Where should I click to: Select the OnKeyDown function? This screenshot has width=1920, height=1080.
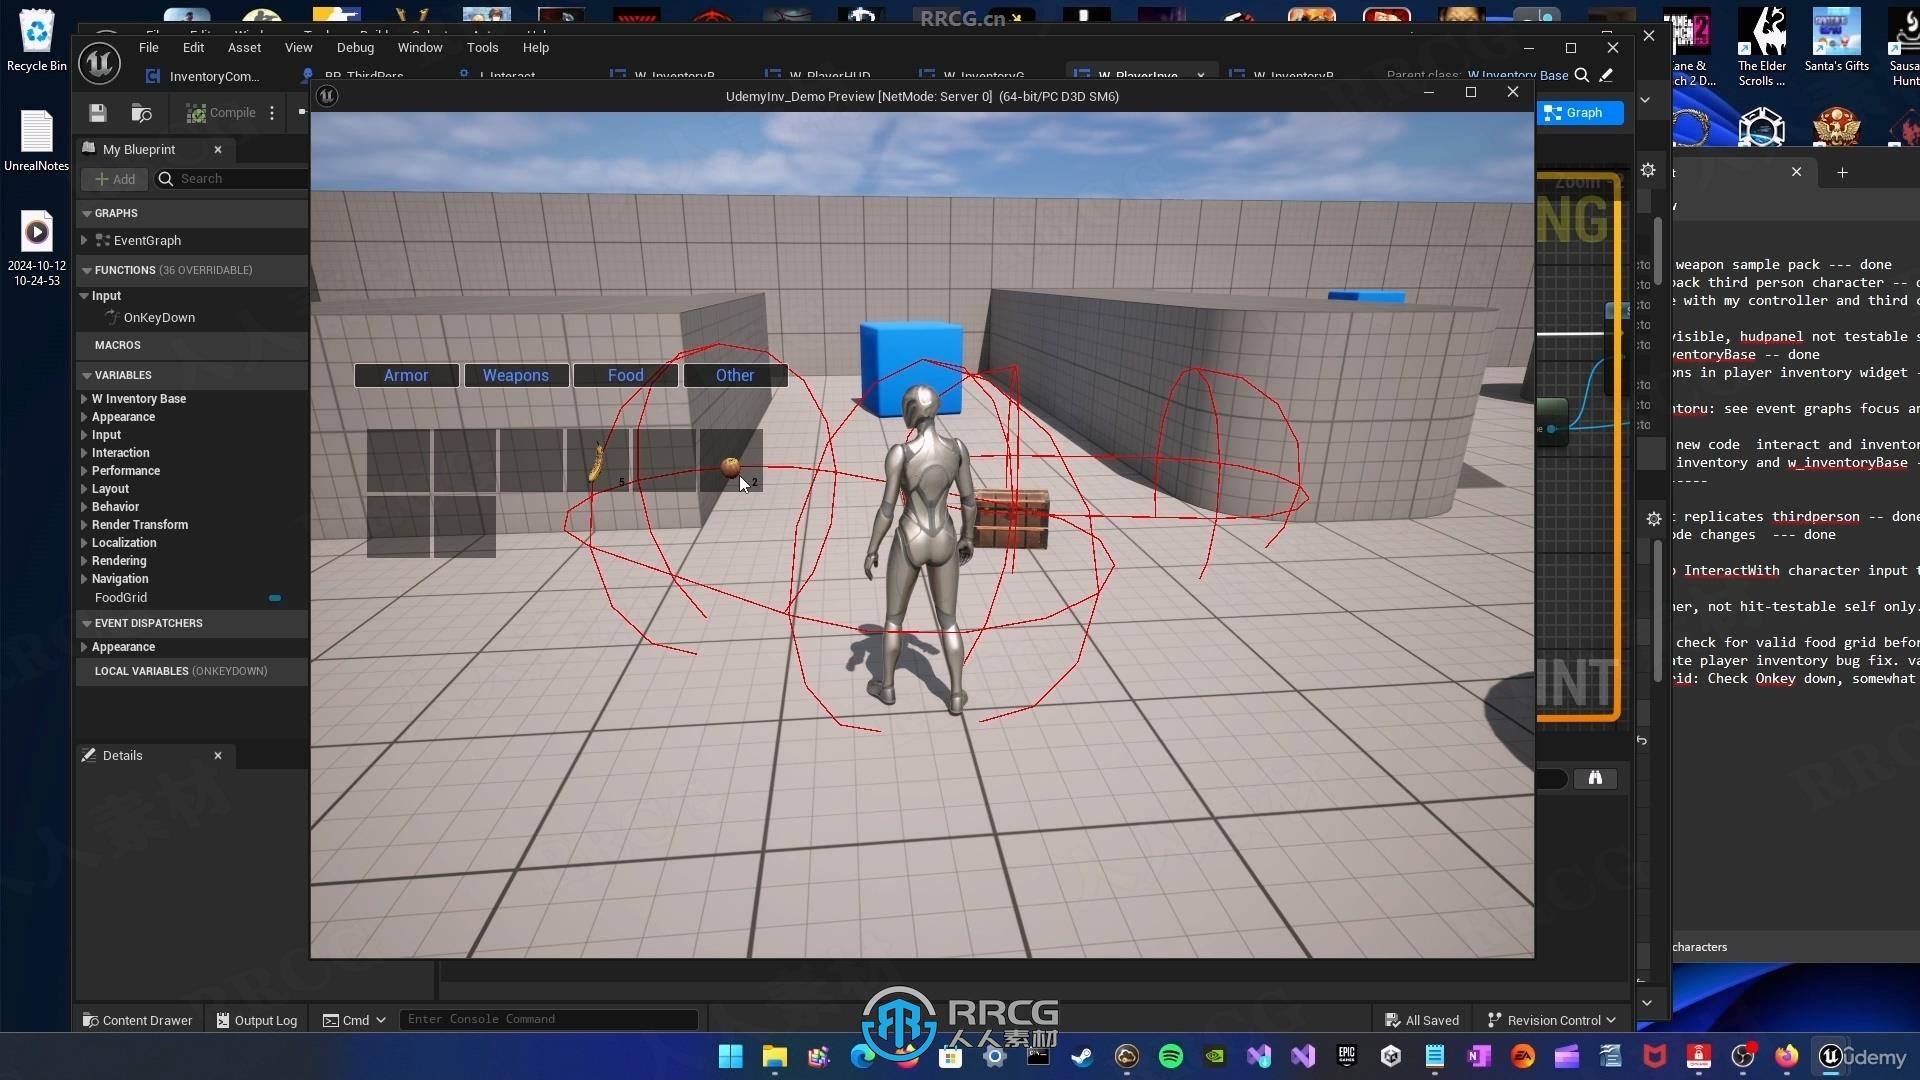(x=159, y=318)
